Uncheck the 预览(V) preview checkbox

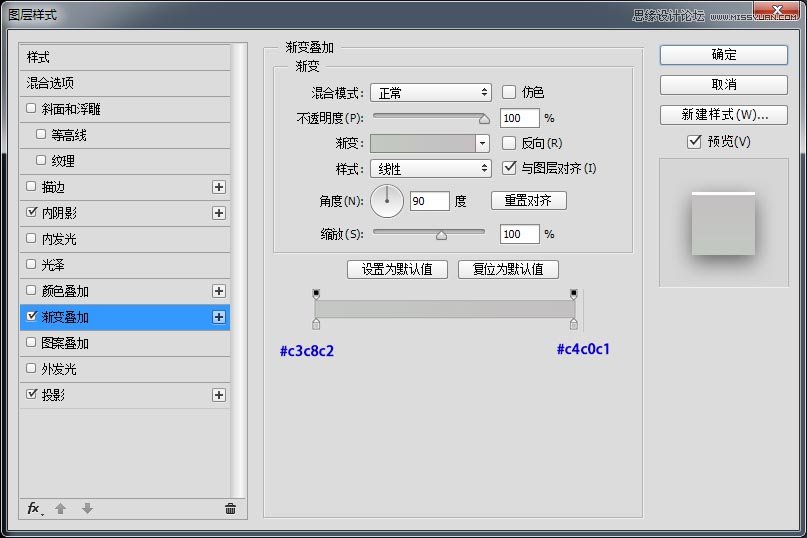(694, 141)
